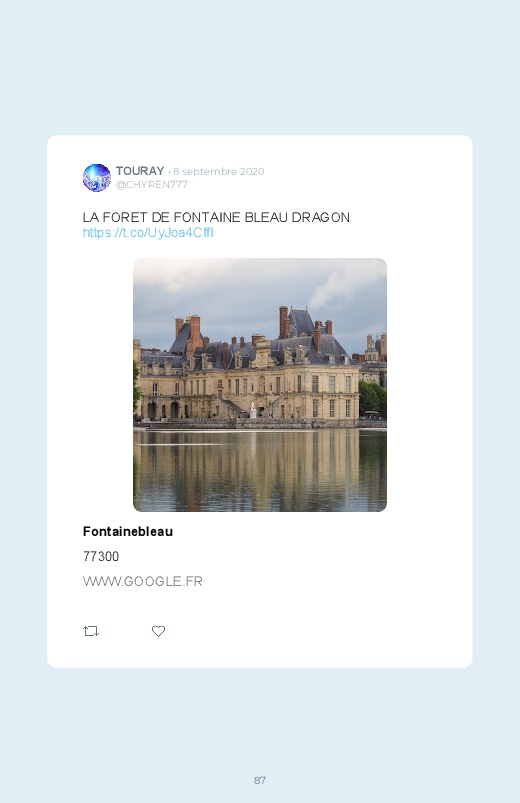Like the tweet with the heart icon

click(x=158, y=631)
